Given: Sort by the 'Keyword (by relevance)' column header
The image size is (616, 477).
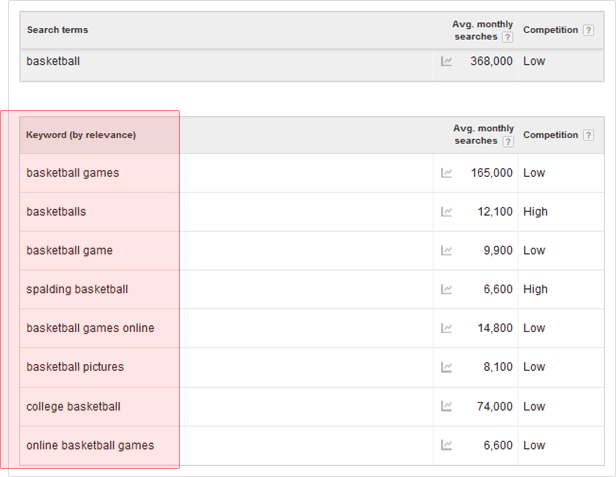Looking at the screenshot, I should click(x=81, y=135).
